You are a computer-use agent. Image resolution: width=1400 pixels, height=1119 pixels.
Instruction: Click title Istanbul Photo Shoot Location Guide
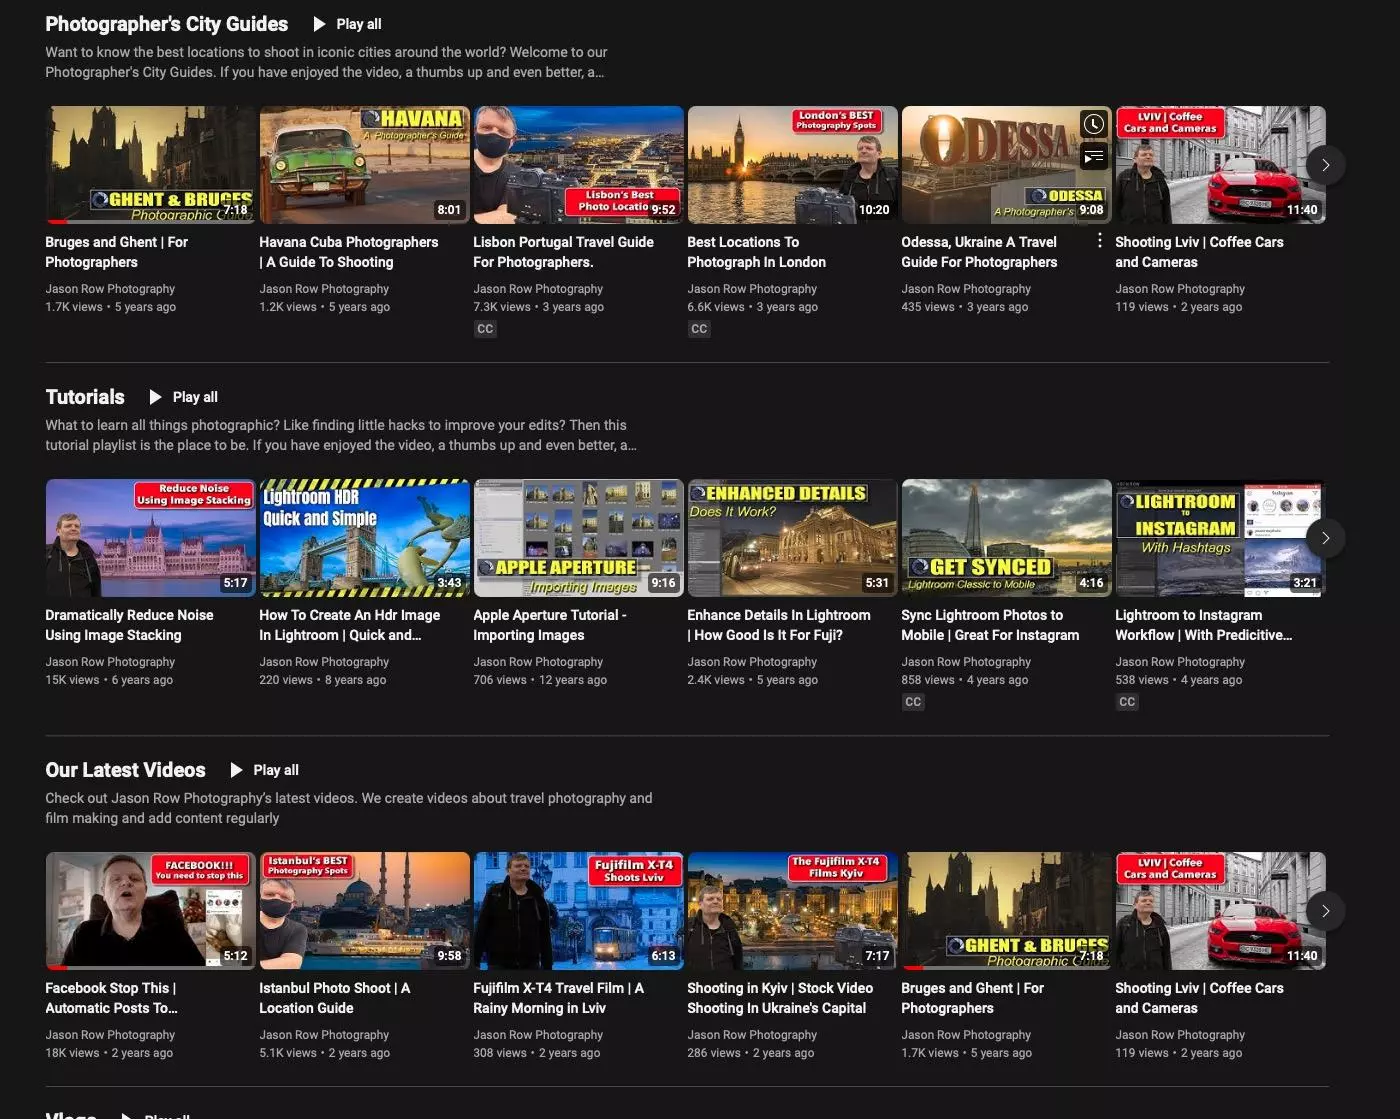click(335, 998)
